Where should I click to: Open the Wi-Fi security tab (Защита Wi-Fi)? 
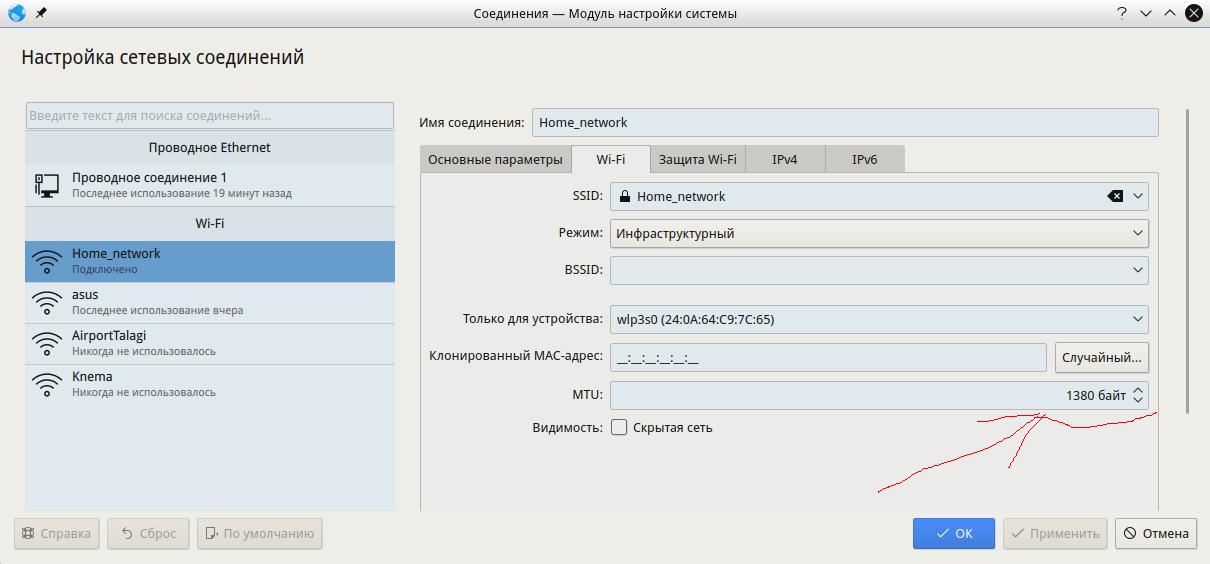coord(697,159)
